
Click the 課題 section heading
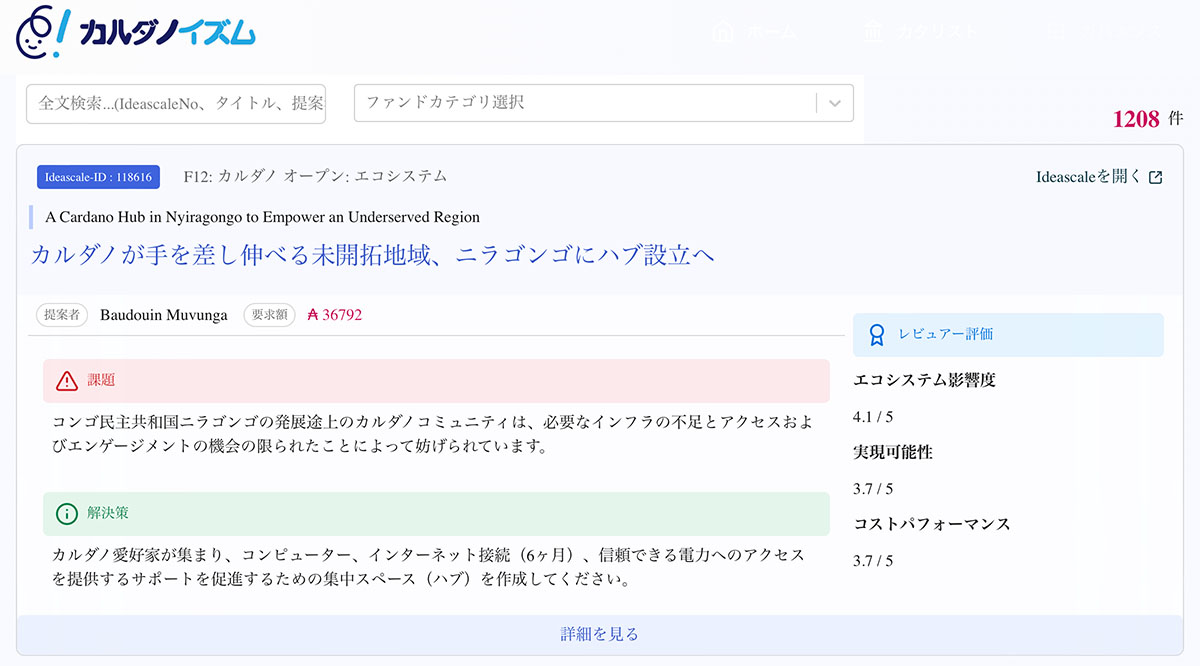click(x=101, y=381)
